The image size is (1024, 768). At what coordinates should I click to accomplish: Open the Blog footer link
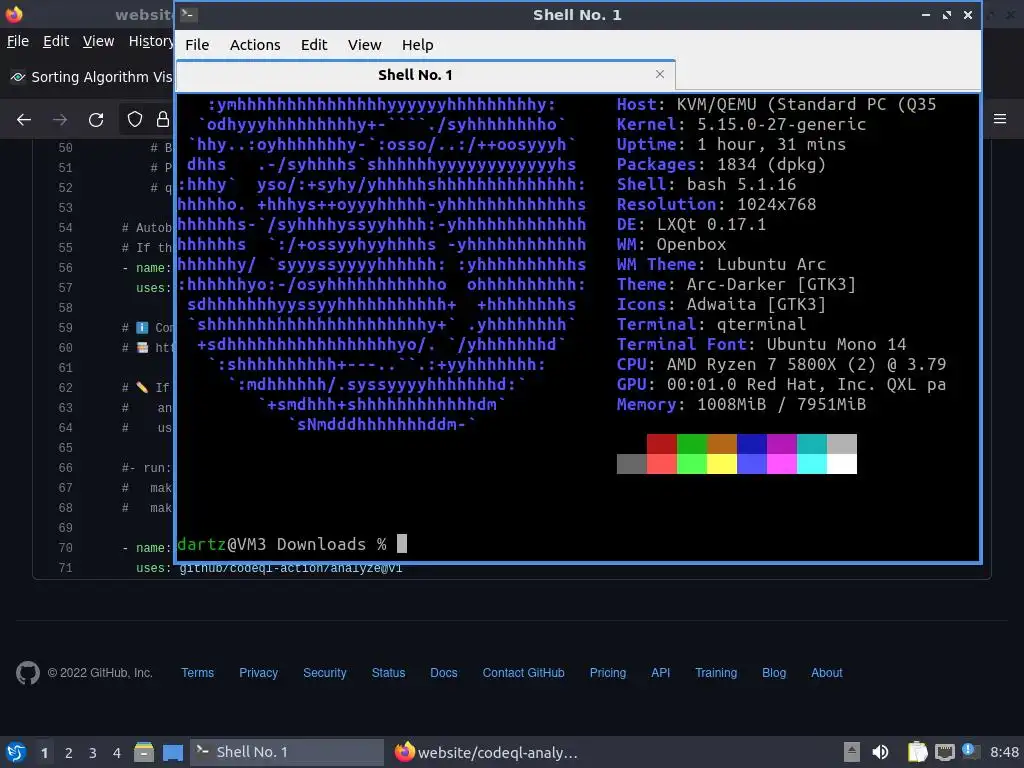[x=774, y=673]
